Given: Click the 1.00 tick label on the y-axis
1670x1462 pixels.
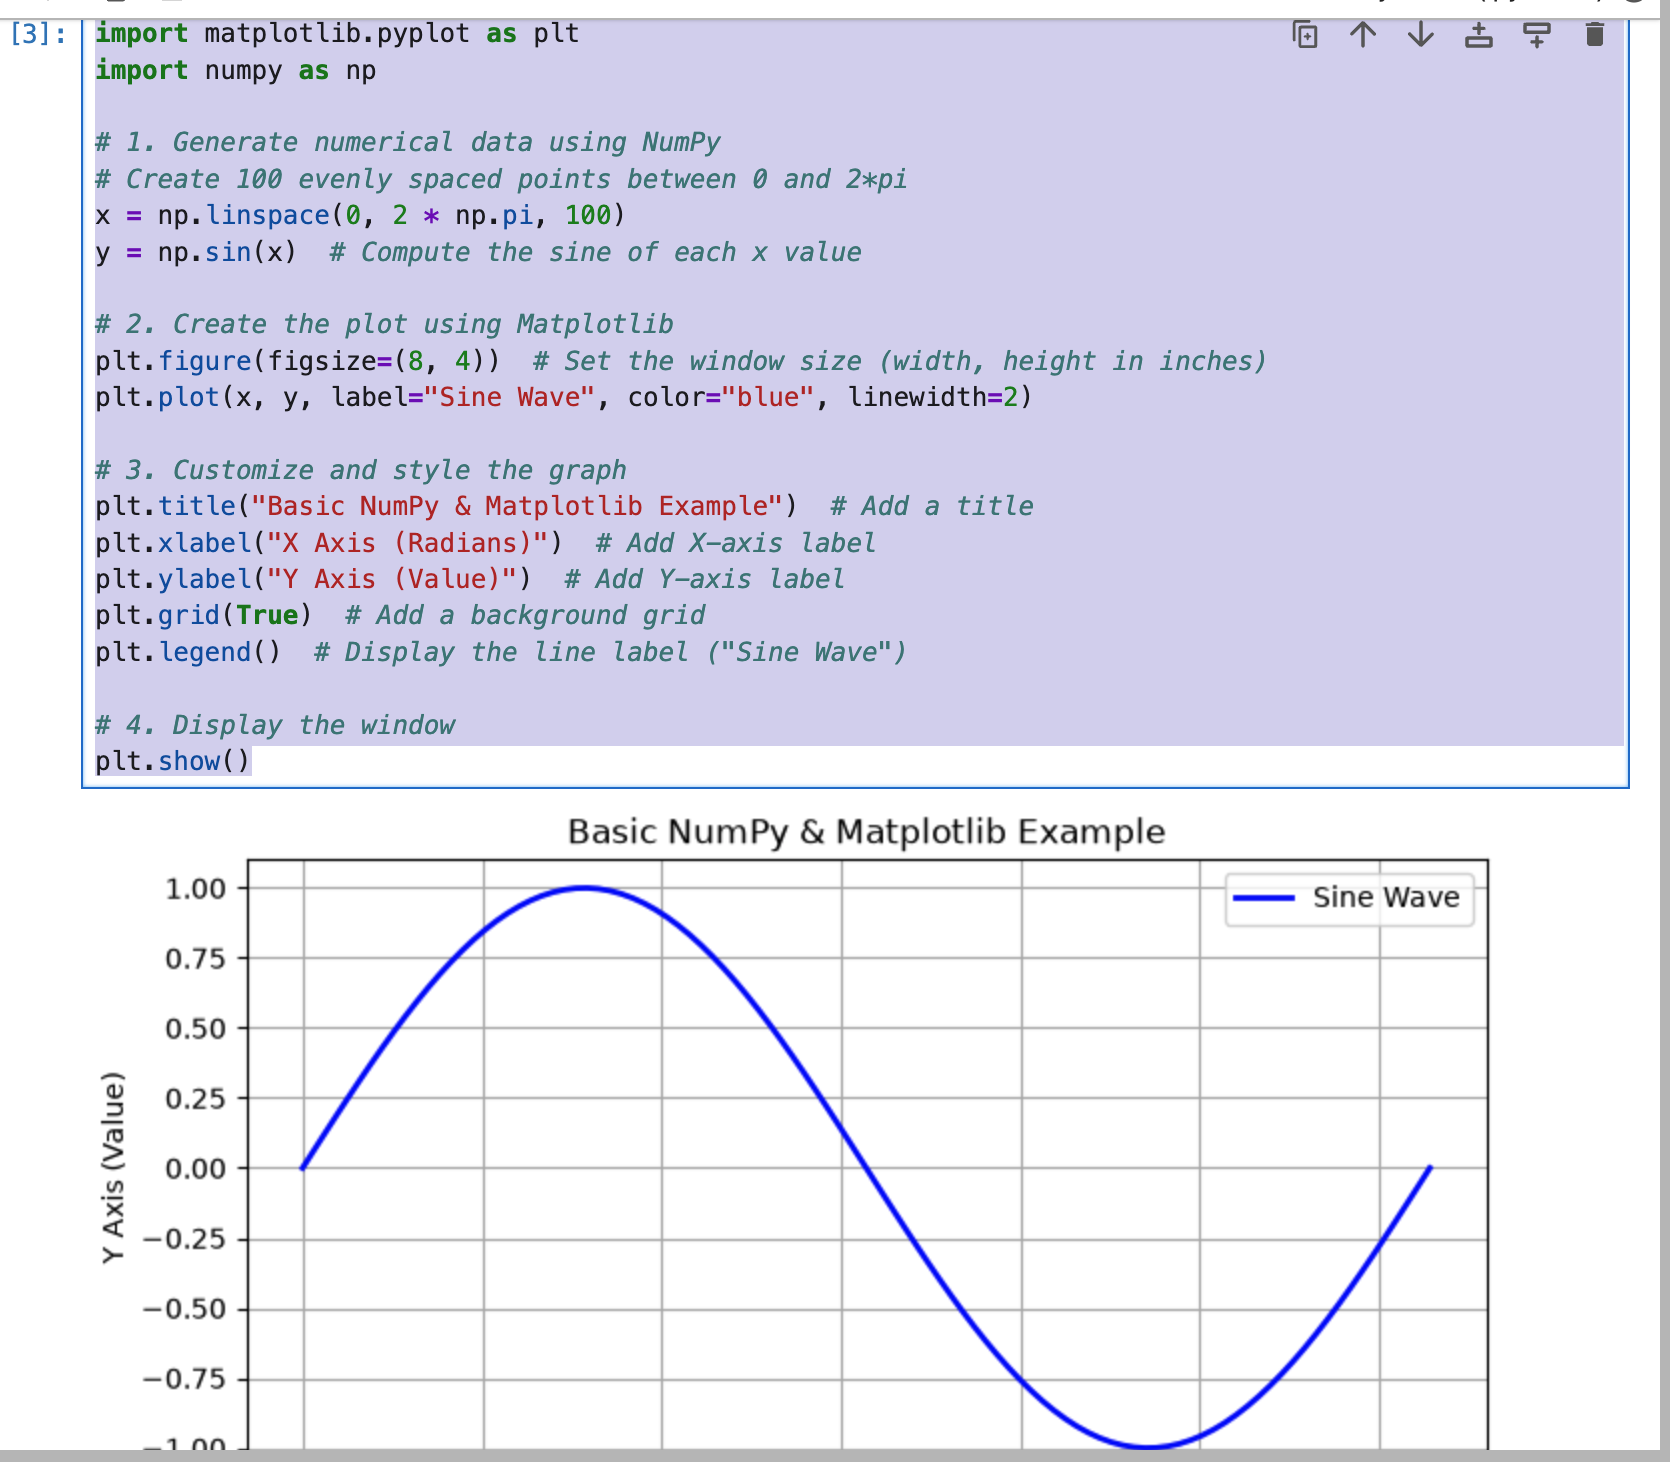Looking at the screenshot, I should click(x=196, y=889).
